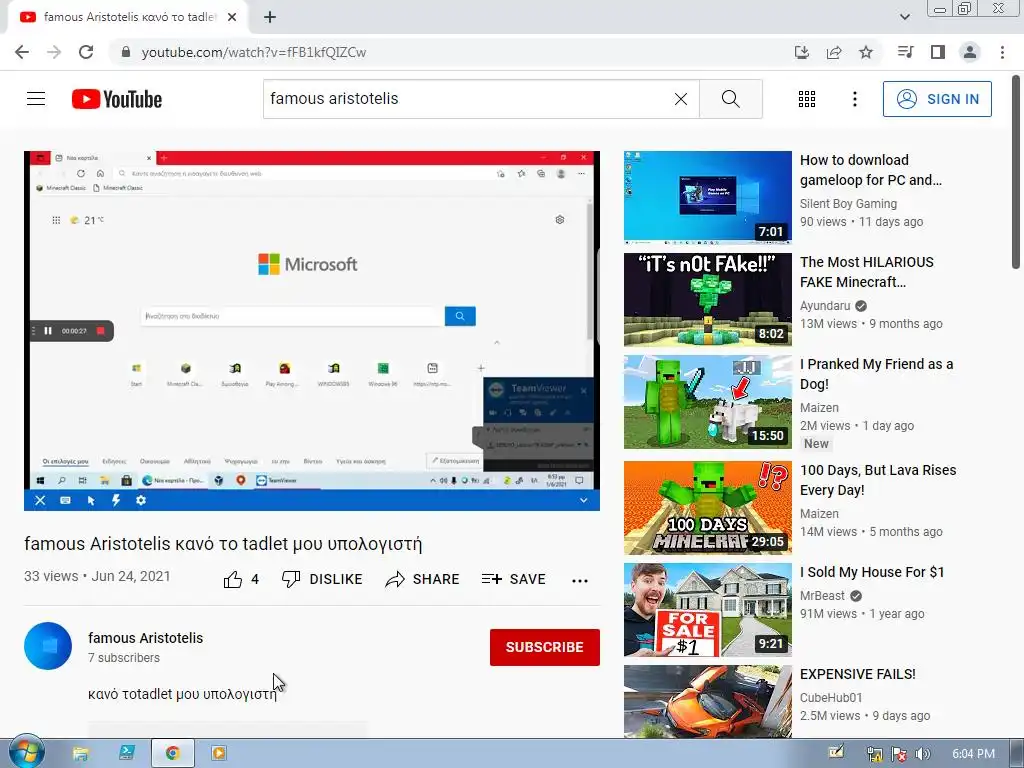Open the video's more actions ellipsis
This screenshot has width=1024, height=768.
580,580
